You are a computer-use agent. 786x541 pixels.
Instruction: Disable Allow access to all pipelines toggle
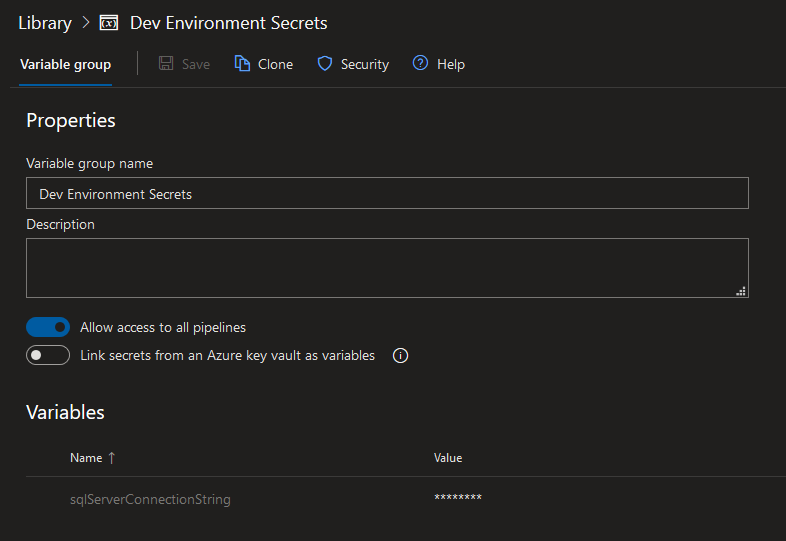(48, 327)
